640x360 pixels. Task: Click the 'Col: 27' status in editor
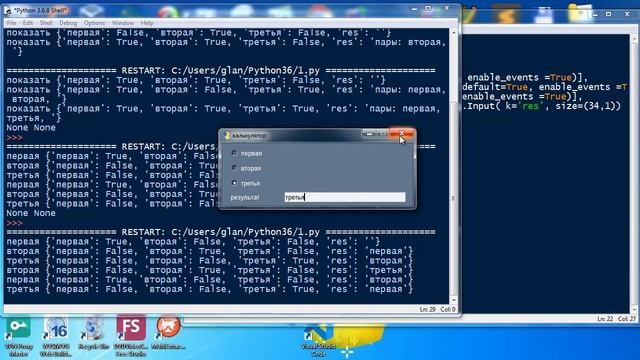click(x=627, y=319)
